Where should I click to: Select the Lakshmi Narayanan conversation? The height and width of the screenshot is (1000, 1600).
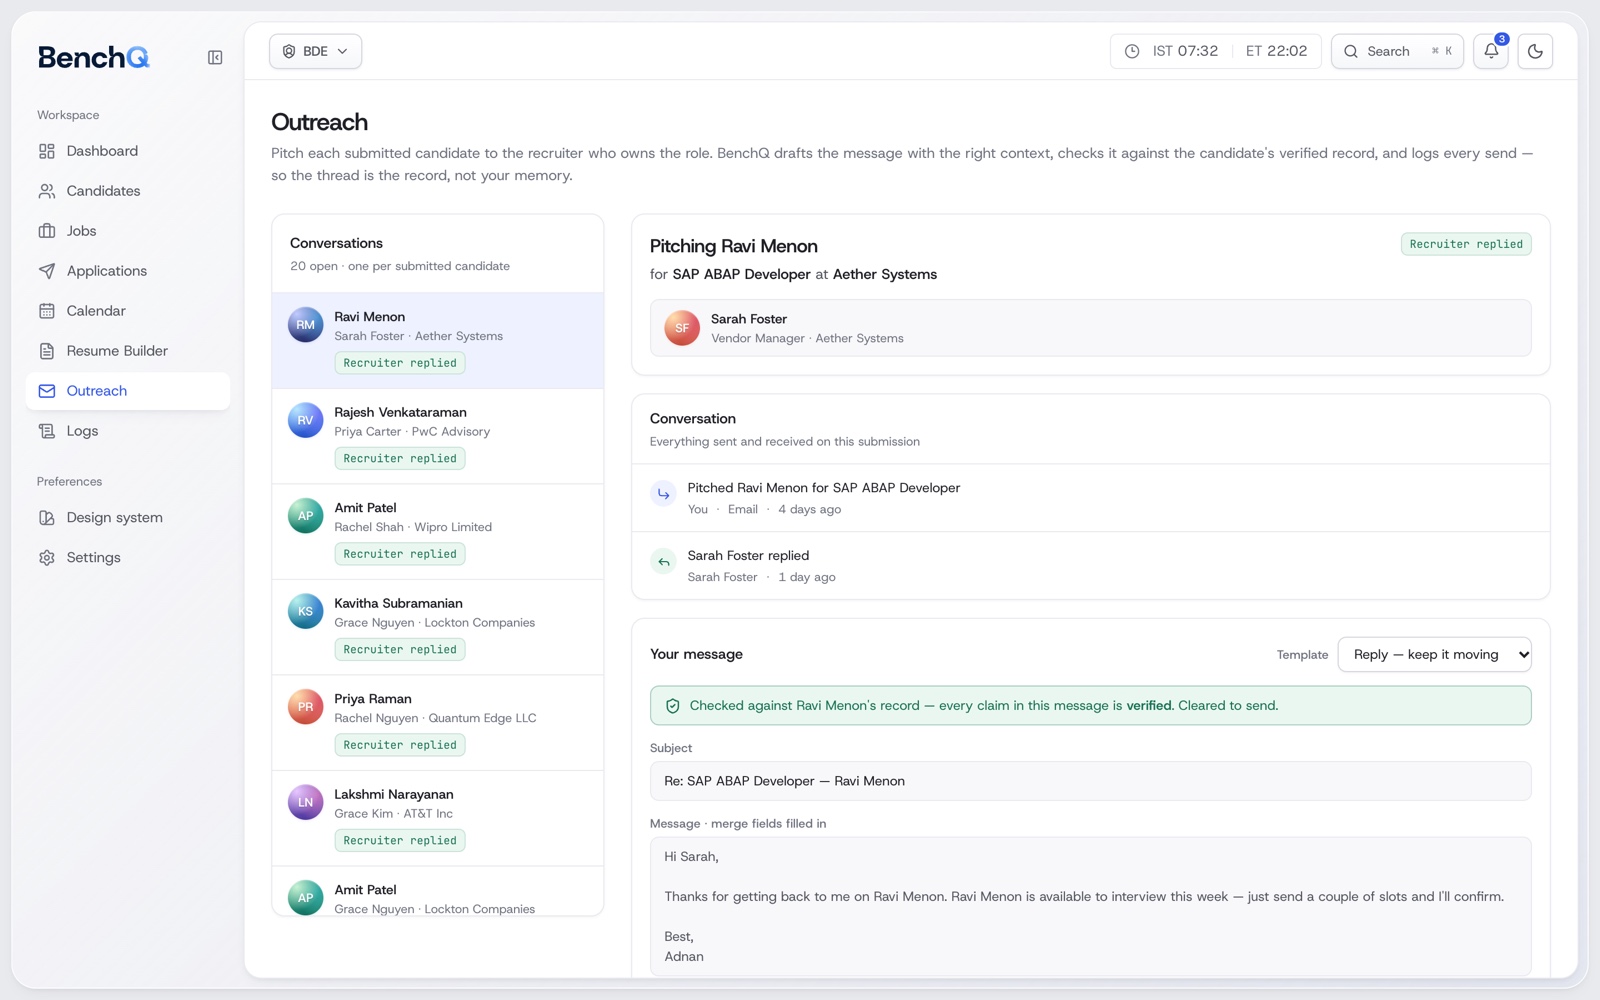click(x=438, y=818)
